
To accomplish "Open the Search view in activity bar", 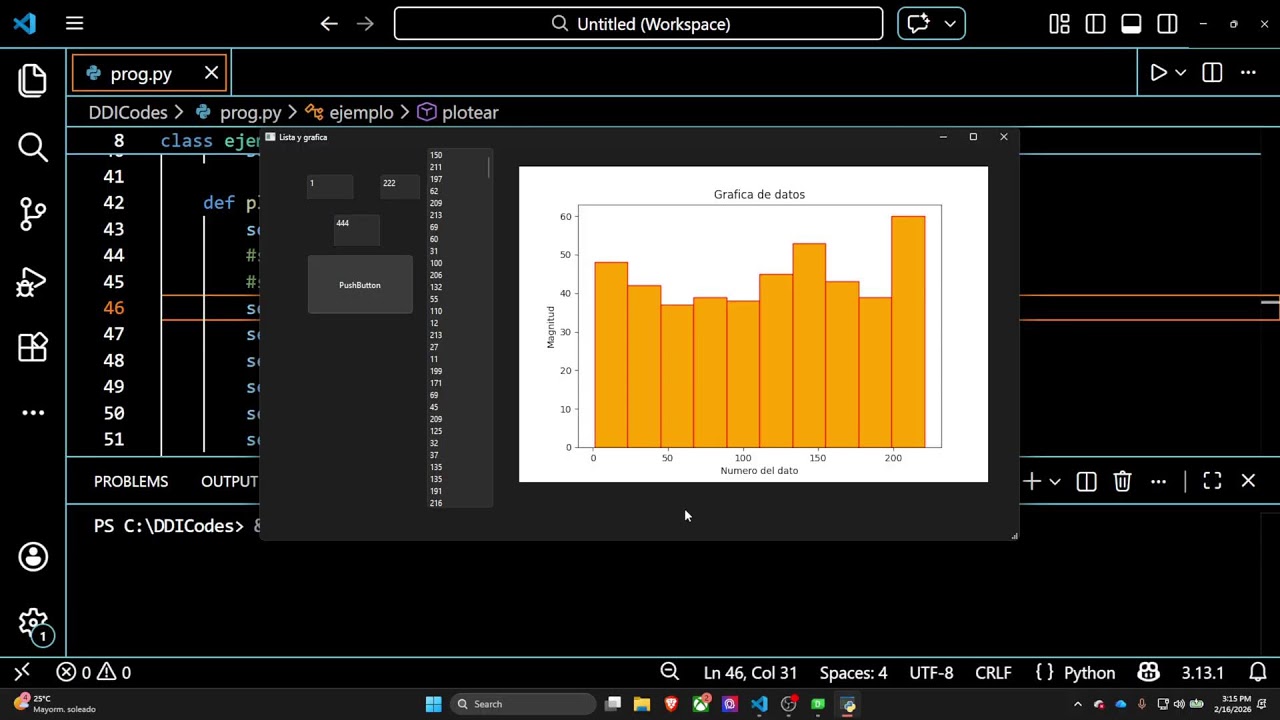I will pos(33,147).
